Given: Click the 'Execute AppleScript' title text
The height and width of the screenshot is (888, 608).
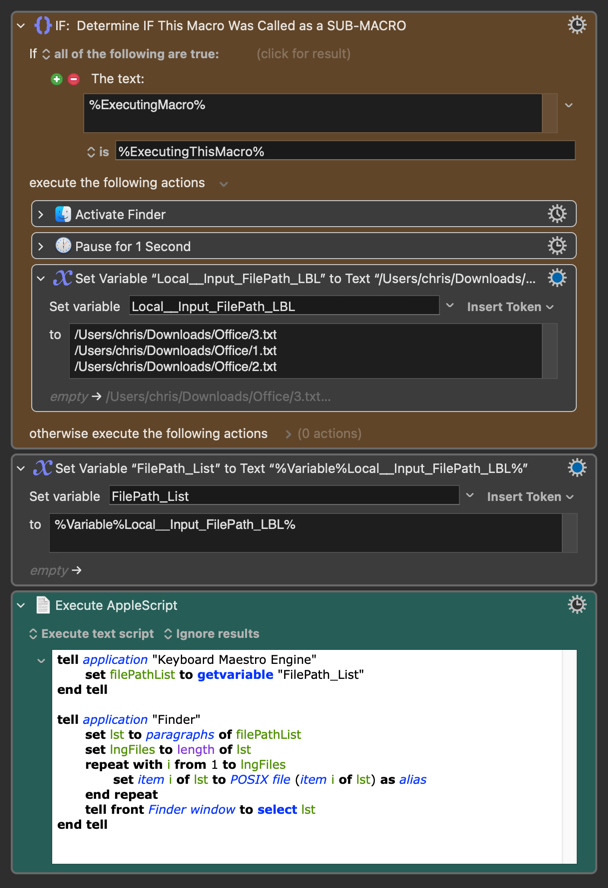Looking at the screenshot, I should click(x=116, y=605).
